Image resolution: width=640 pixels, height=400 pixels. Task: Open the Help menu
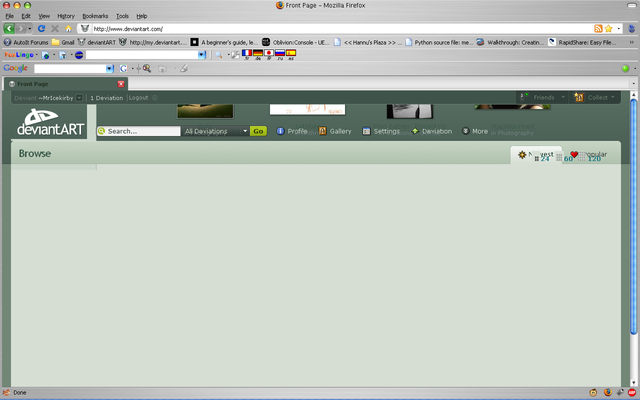pyautogui.click(x=142, y=16)
